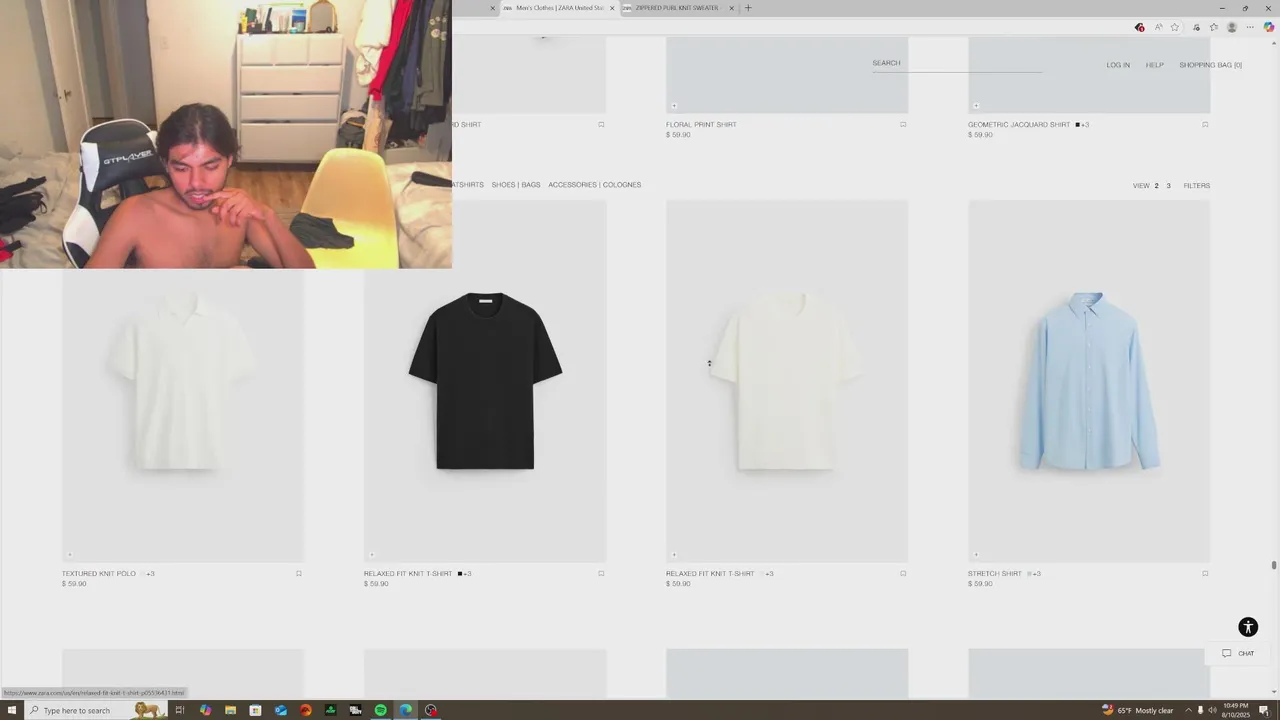This screenshot has width=1280, height=720.
Task: Bookmark the black Relaxed Fit Knit T-Shirt
Action: click(x=601, y=574)
